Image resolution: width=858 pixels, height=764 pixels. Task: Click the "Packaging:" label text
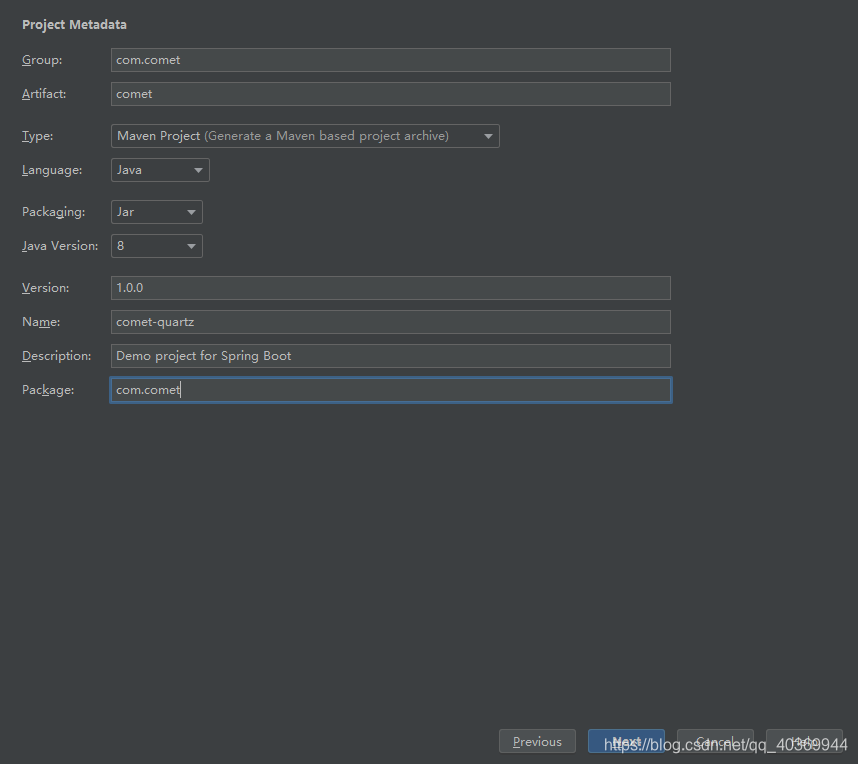point(53,212)
